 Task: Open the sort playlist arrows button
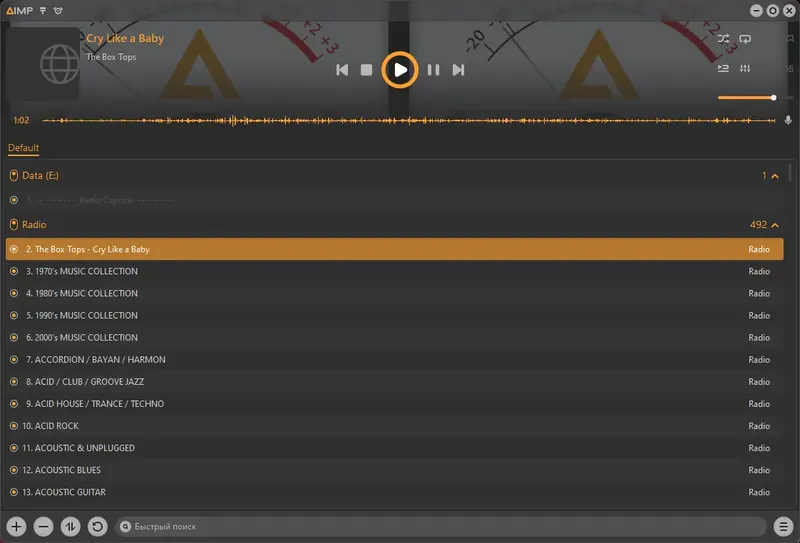pyautogui.click(x=70, y=526)
